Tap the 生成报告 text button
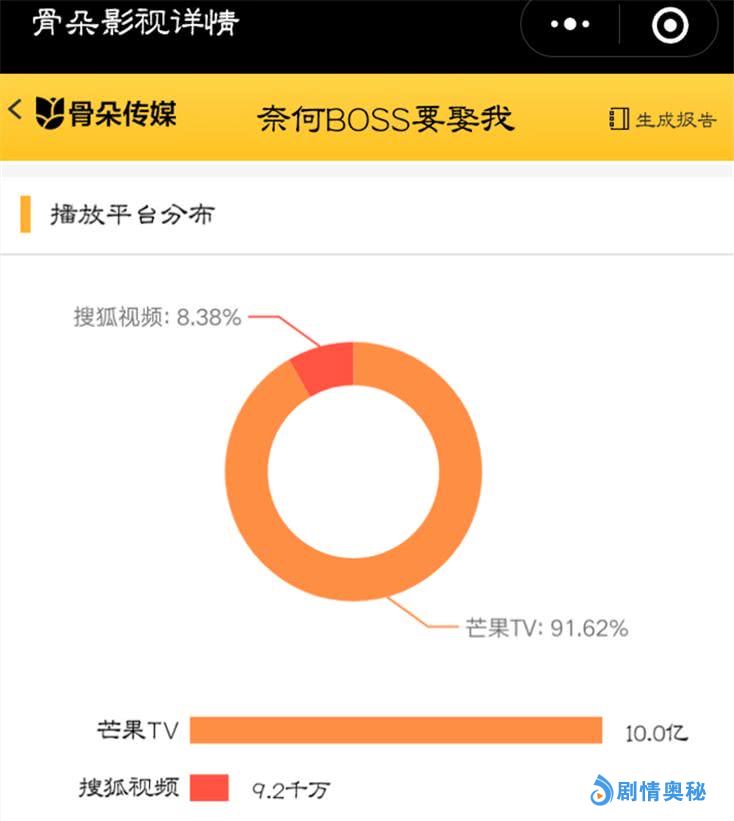This screenshot has width=734, height=821. click(676, 119)
